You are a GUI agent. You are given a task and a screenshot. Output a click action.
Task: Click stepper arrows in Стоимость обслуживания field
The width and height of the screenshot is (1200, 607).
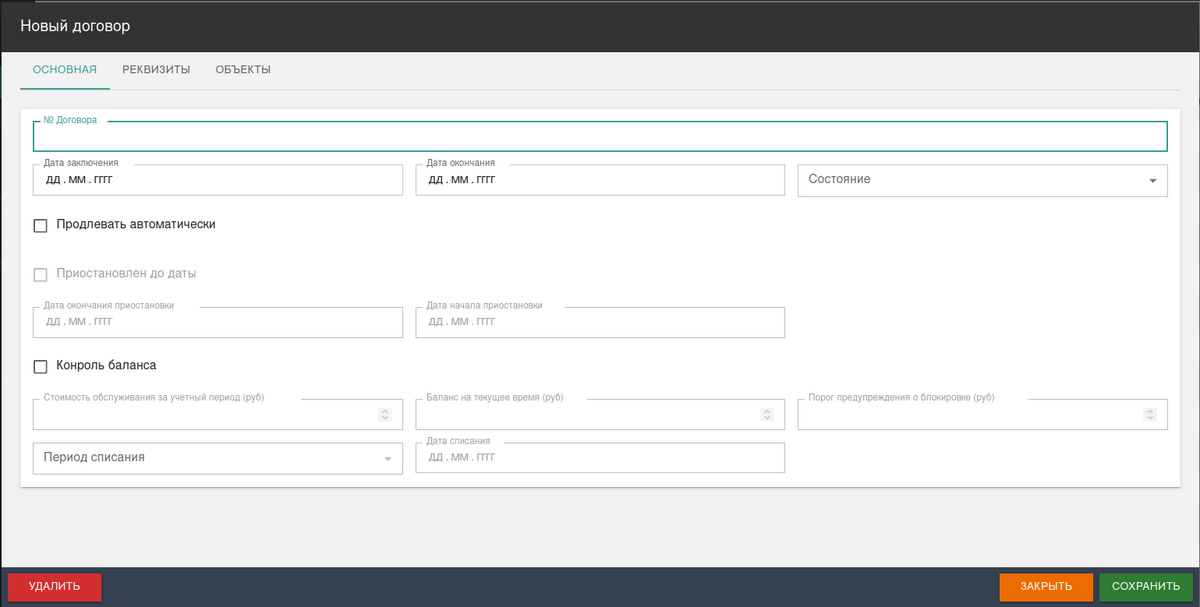(385, 414)
